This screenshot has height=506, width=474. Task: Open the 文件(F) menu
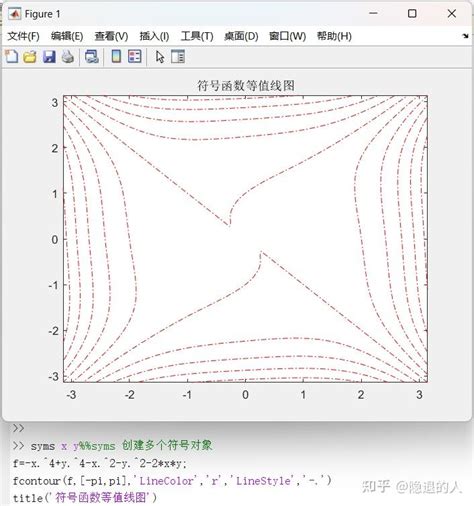(23, 36)
